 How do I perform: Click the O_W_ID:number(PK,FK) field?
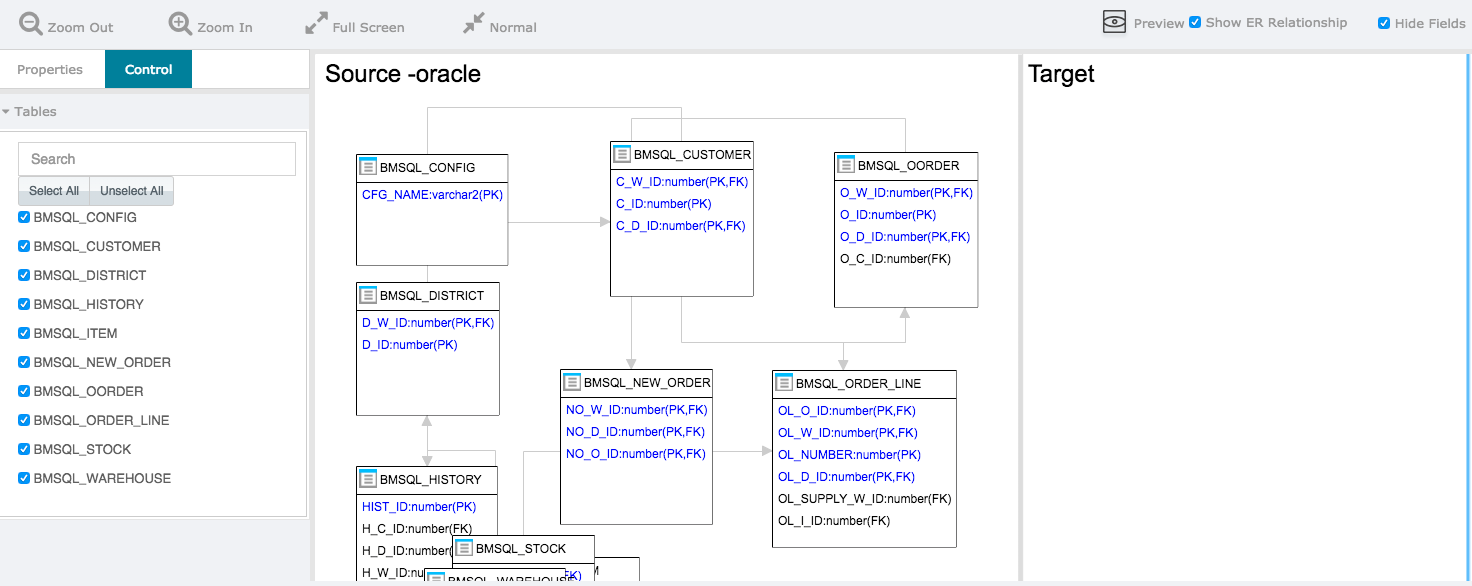[x=906, y=193]
